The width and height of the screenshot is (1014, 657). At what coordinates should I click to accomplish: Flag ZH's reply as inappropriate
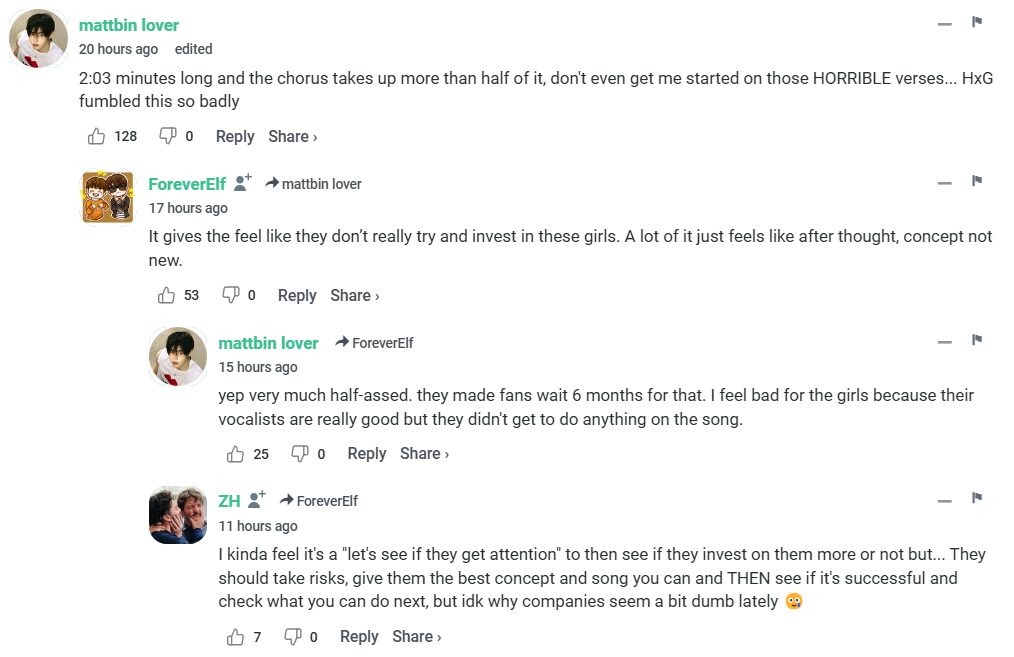(977, 498)
